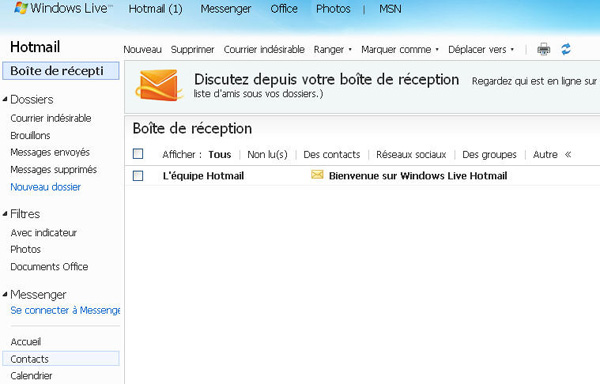Click Se connecter à Messenger link

pos(65,310)
